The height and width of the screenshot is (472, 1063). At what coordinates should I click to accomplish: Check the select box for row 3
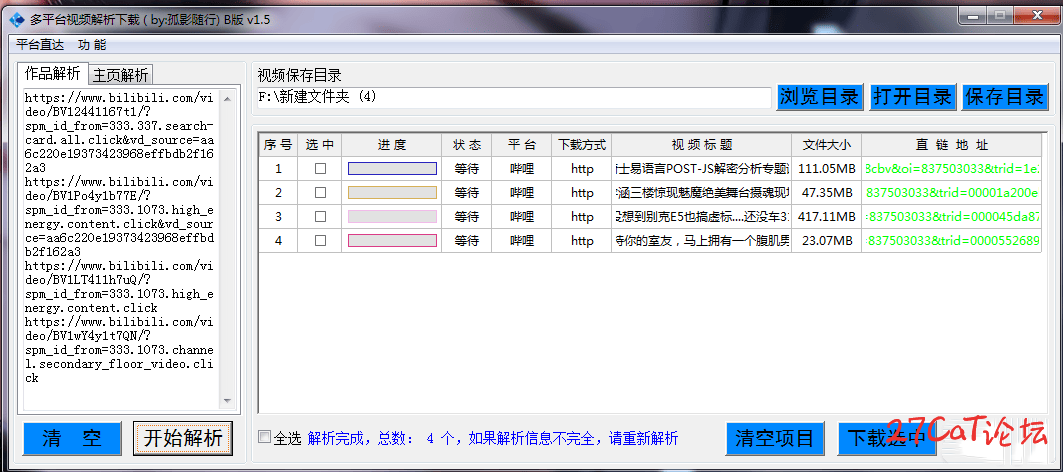[x=320, y=217]
